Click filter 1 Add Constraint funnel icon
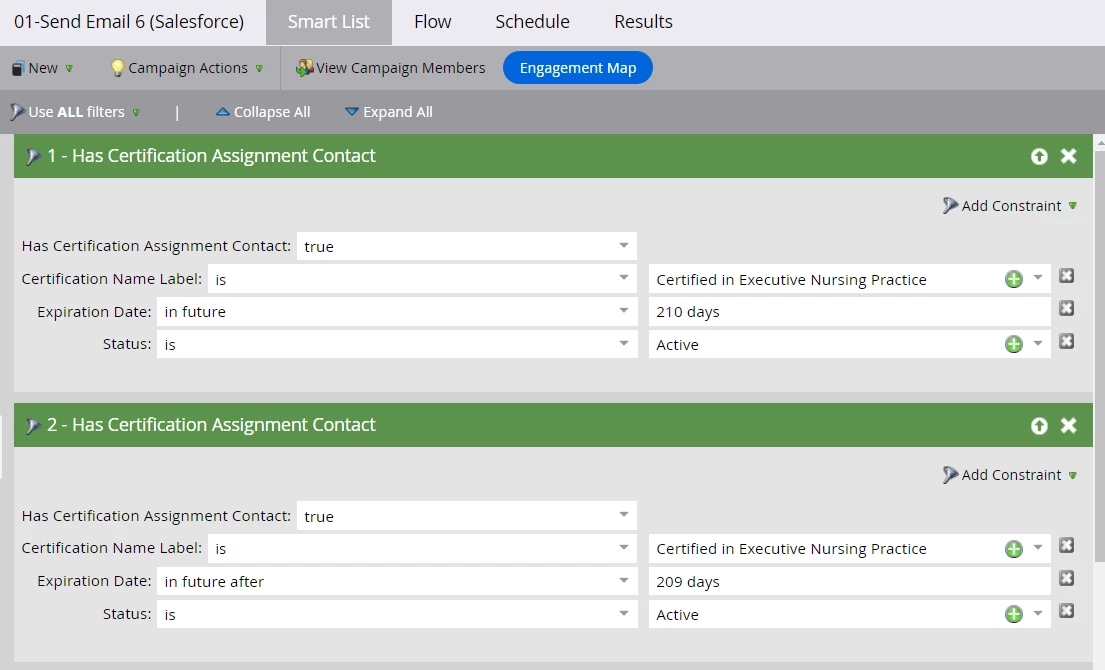The width and height of the screenshot is (1105, 670). coord(950,205)
